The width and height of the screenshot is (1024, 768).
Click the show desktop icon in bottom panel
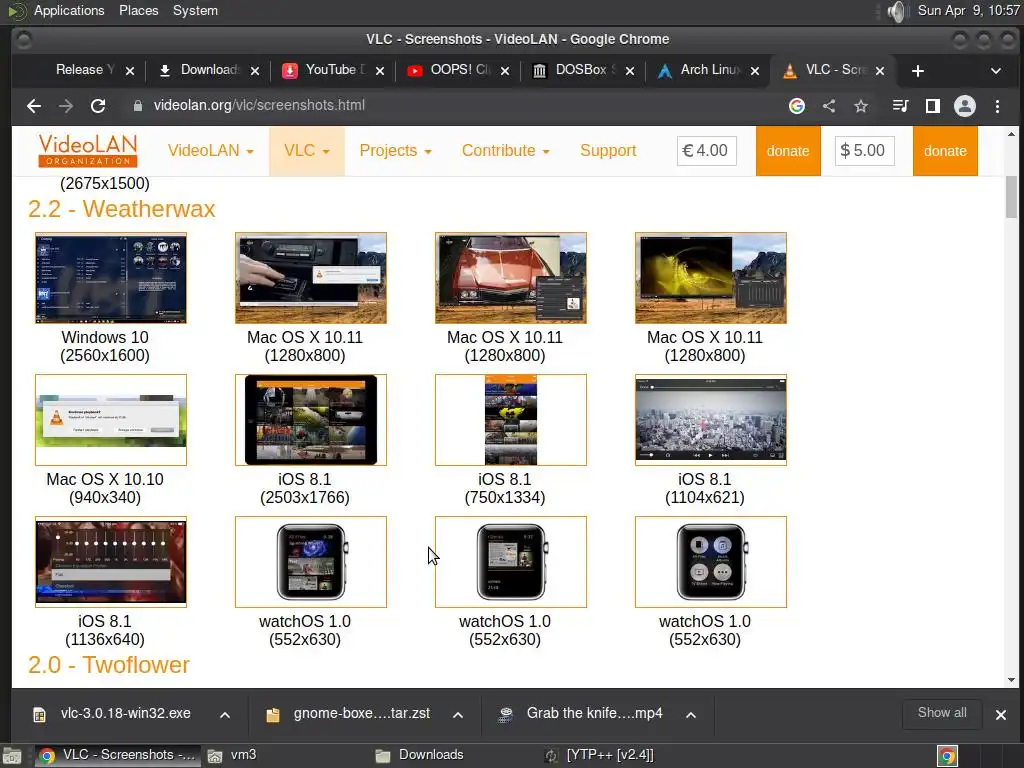pos(11,756)
